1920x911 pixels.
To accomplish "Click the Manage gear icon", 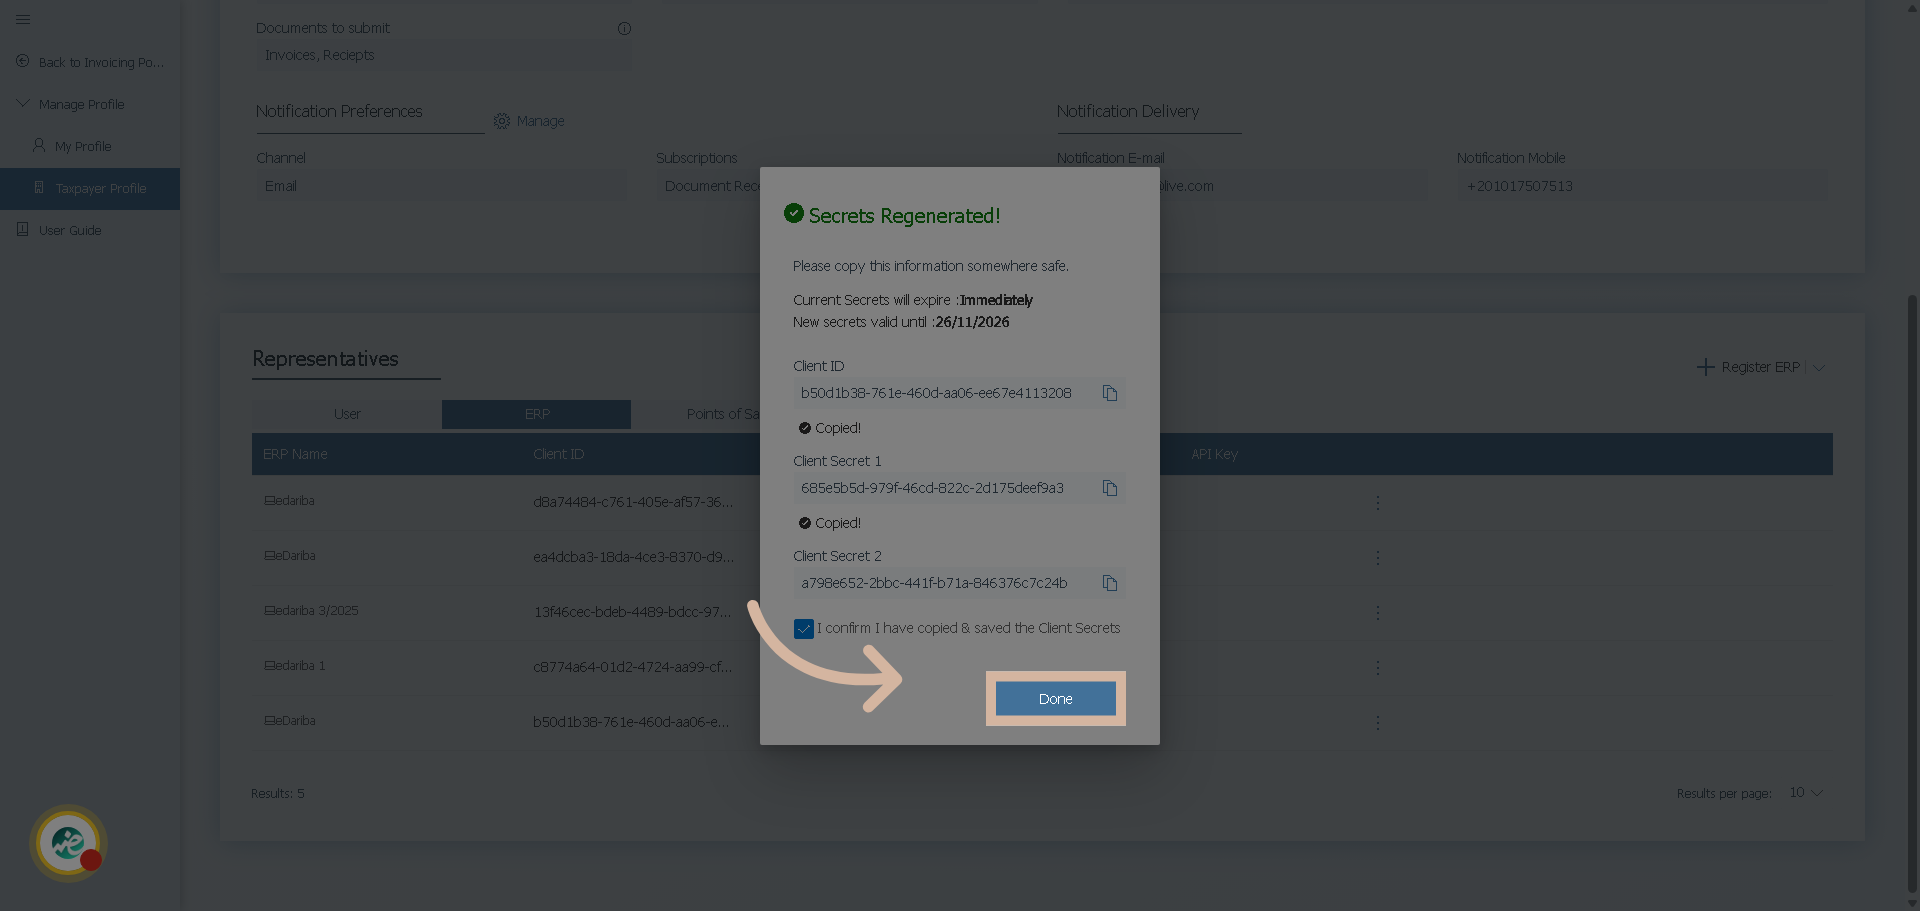I will (502, 121).
